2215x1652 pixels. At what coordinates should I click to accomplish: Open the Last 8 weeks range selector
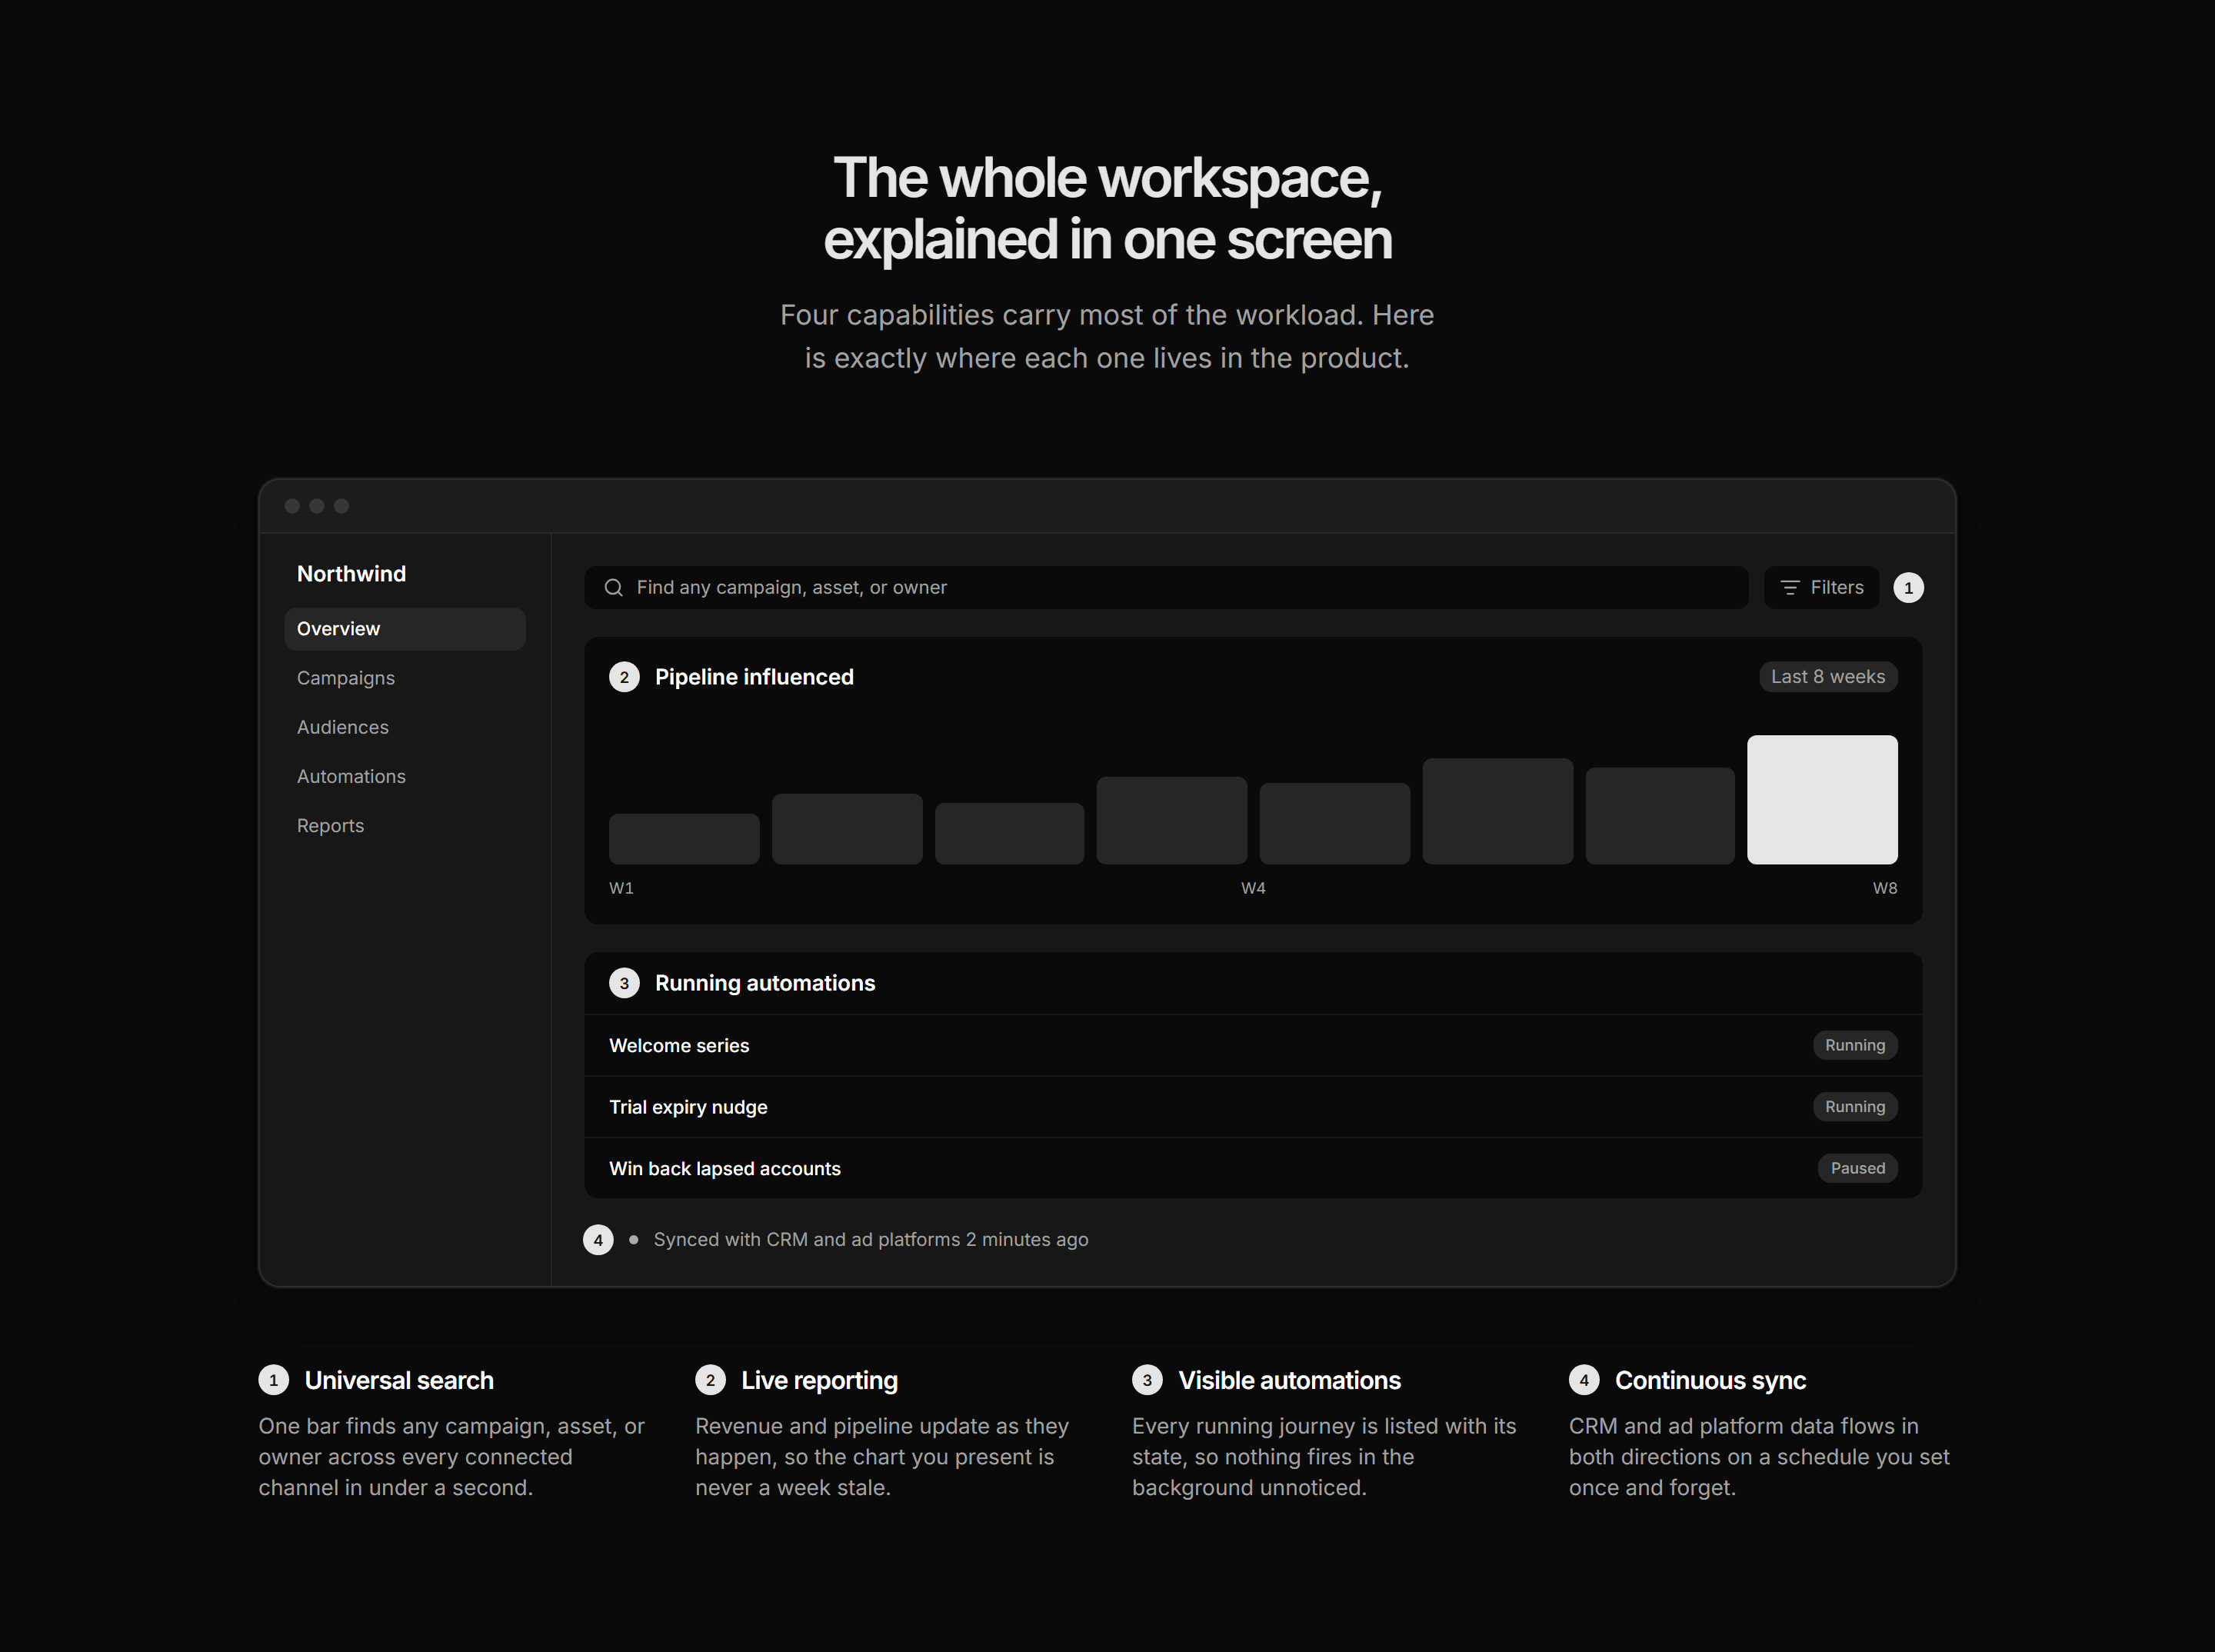[x=1828, y=677]
